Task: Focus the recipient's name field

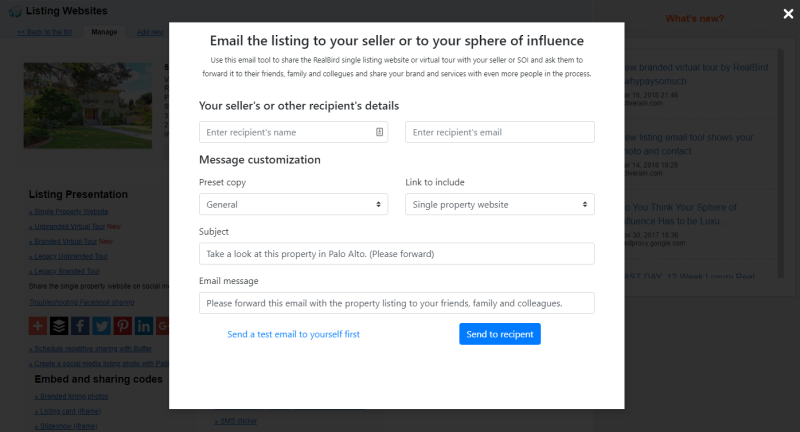Action: (286, 132)
